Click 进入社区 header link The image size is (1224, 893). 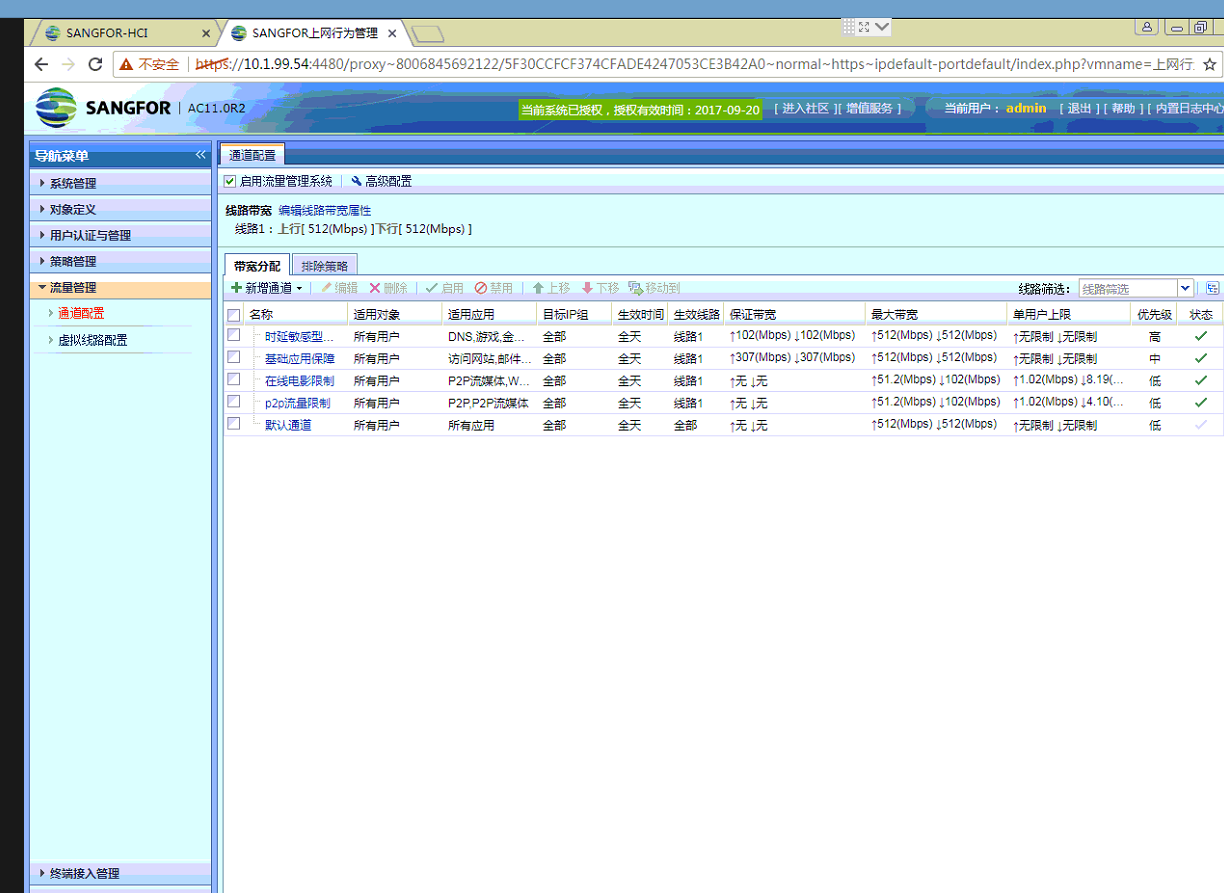pyautogui.click(x=805, y=108)
